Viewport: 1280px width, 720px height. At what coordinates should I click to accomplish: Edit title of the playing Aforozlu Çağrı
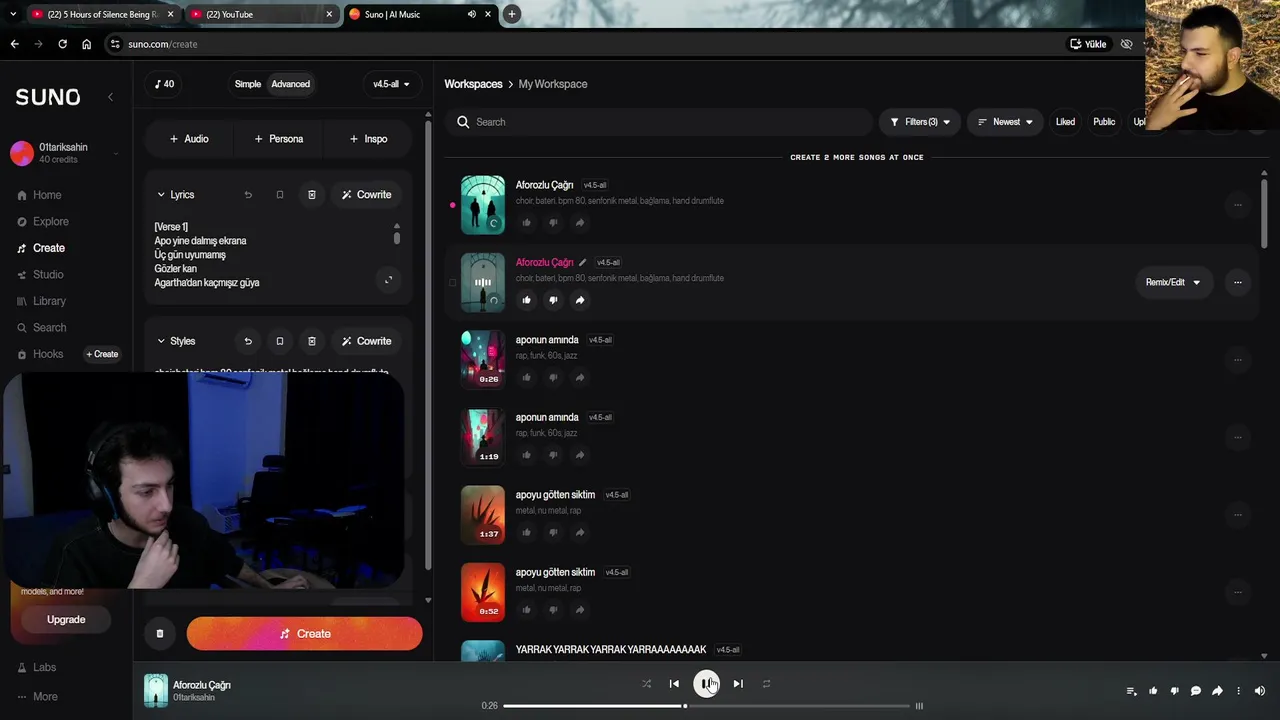(583, 263)
